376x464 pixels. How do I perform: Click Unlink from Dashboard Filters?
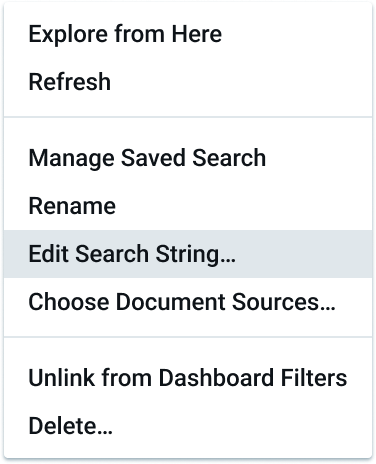click(188, 378)
